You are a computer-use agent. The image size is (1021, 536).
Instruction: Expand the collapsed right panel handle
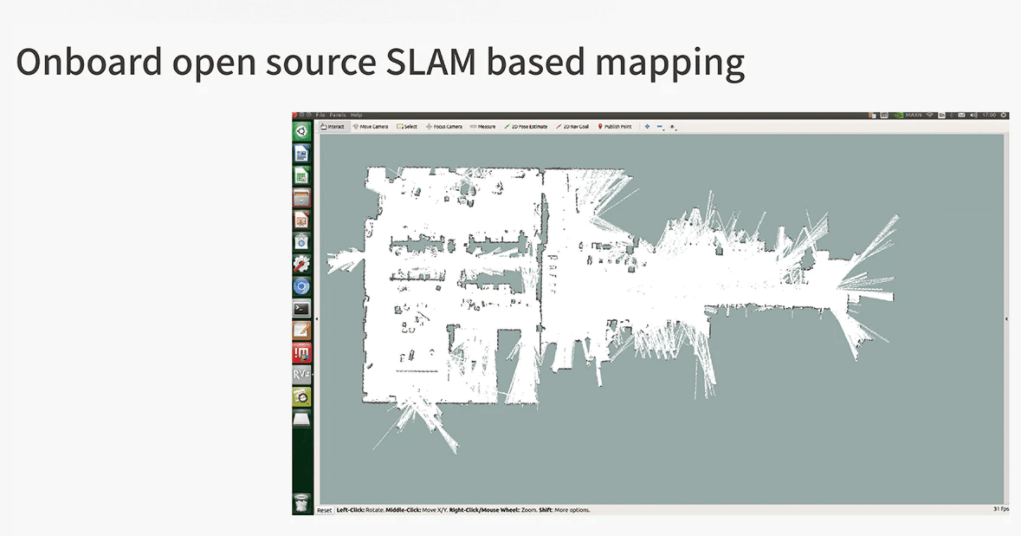[1006, 319]
